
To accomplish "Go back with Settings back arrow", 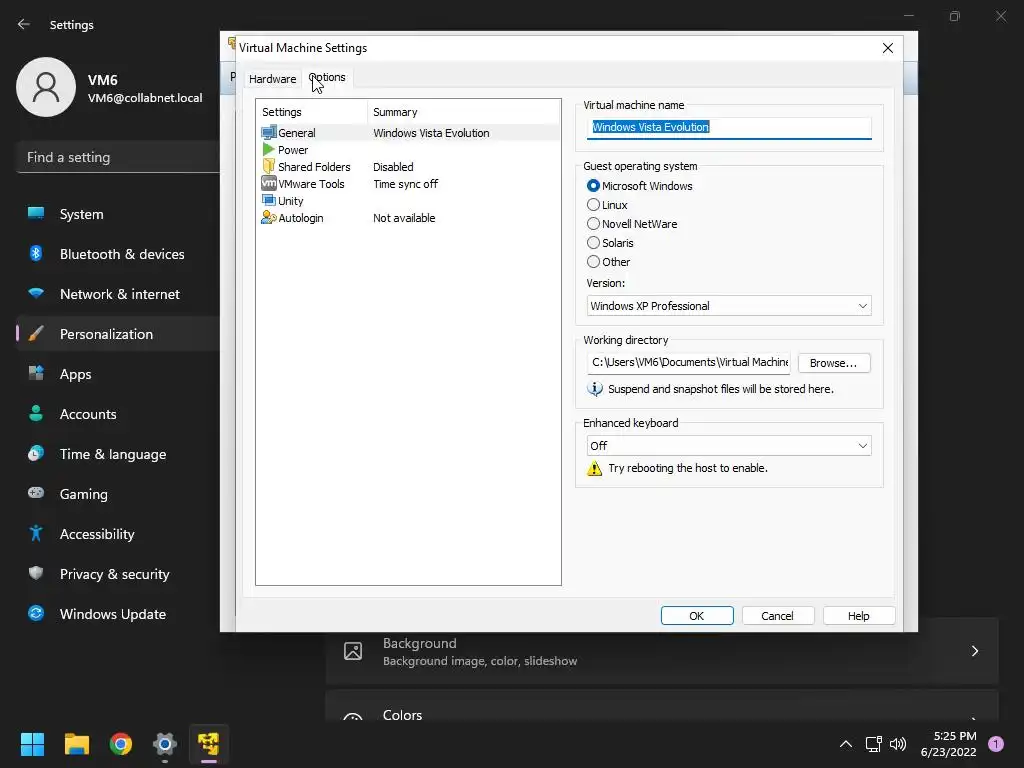I will (24, 24).
